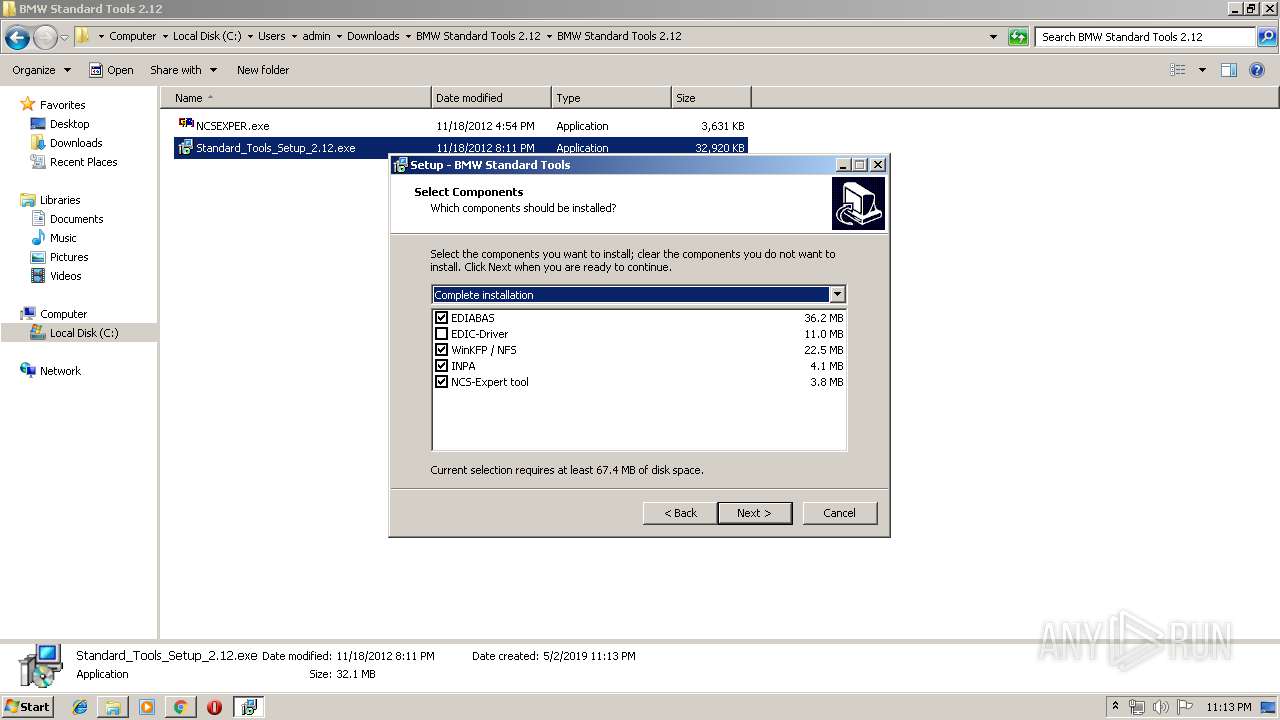Viewport: 1280px width, 720px height.
Task: Open recent locations dropdown arrow
Action: [x=65, y=38]
